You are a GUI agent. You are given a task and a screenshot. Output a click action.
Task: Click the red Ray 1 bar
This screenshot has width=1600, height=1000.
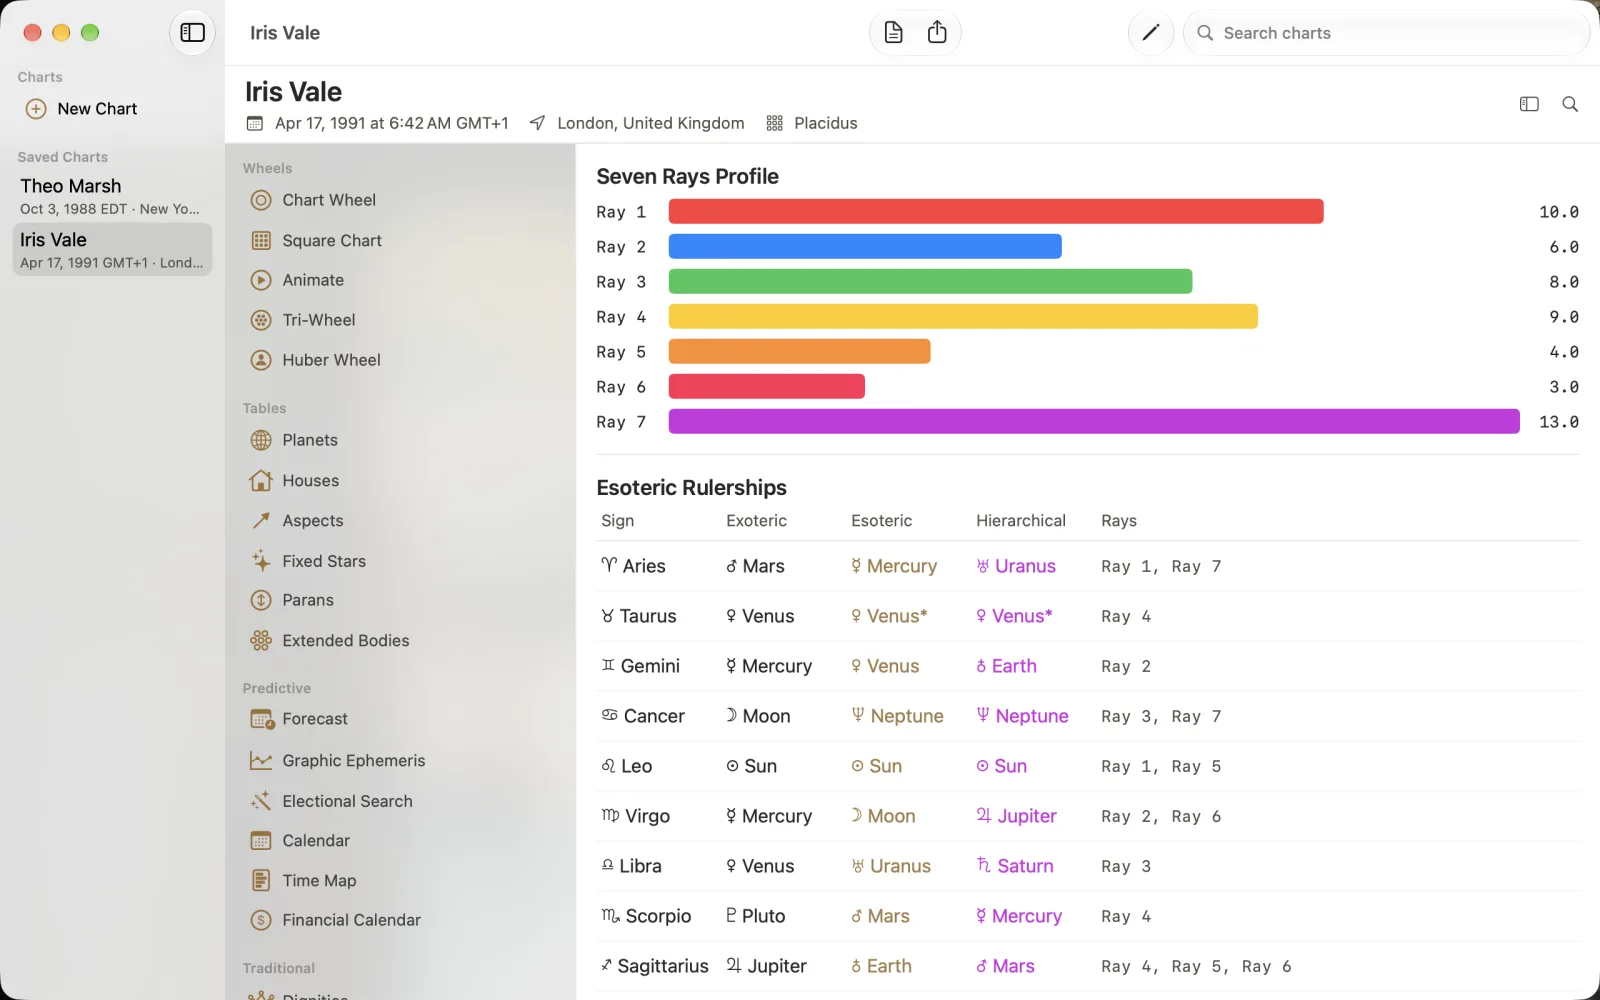click(996, 211)
